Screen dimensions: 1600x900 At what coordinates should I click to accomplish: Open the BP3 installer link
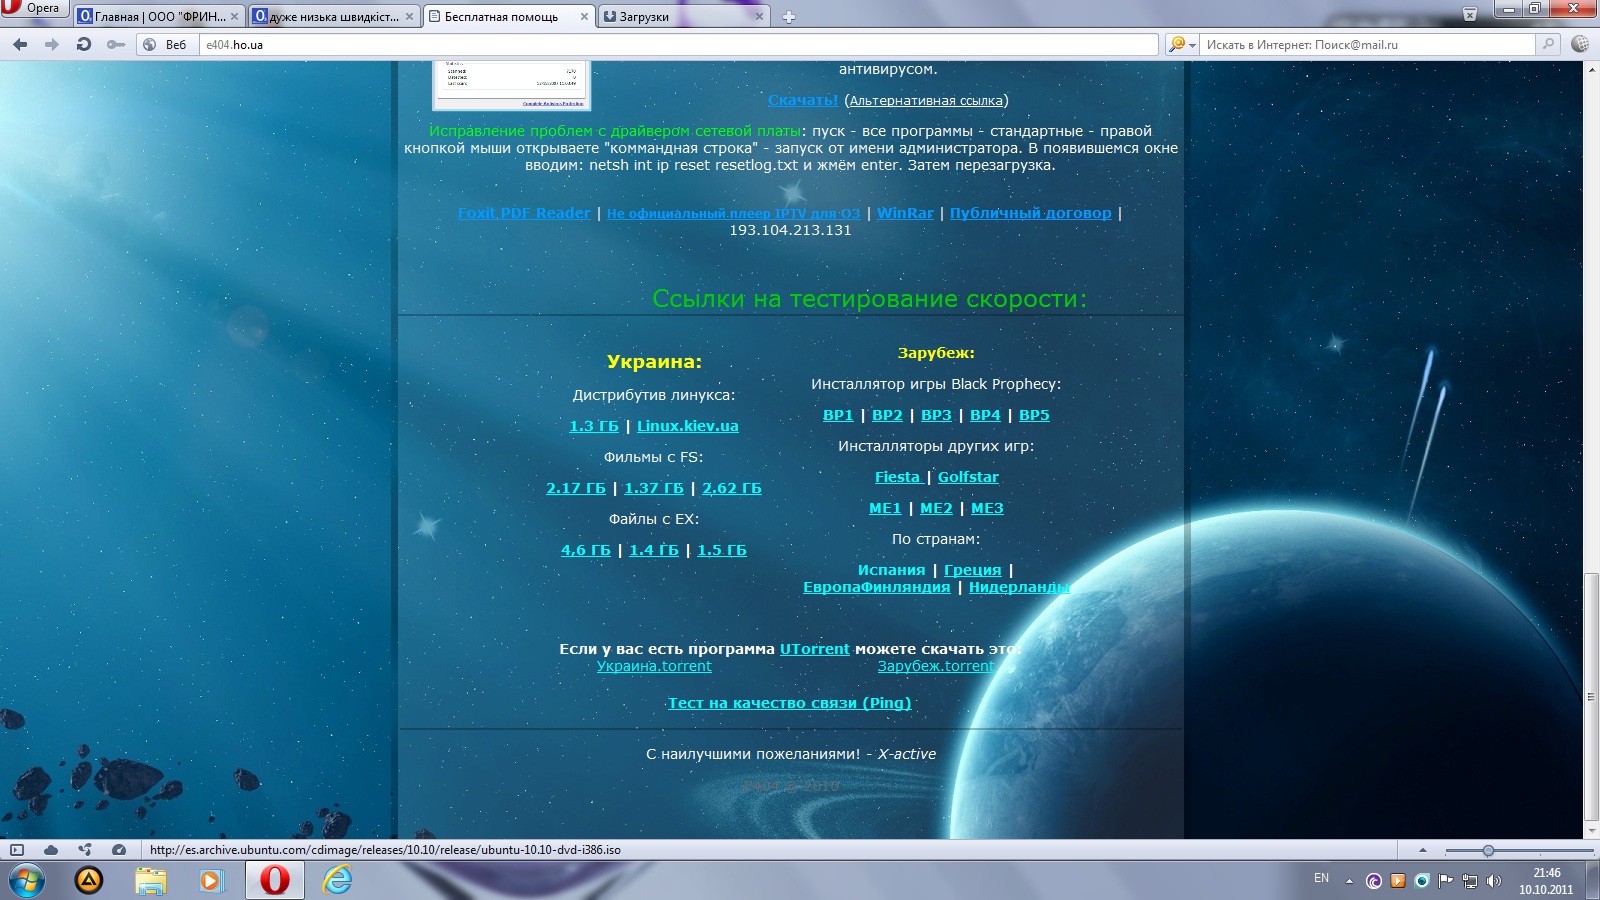tap(936, 415)
